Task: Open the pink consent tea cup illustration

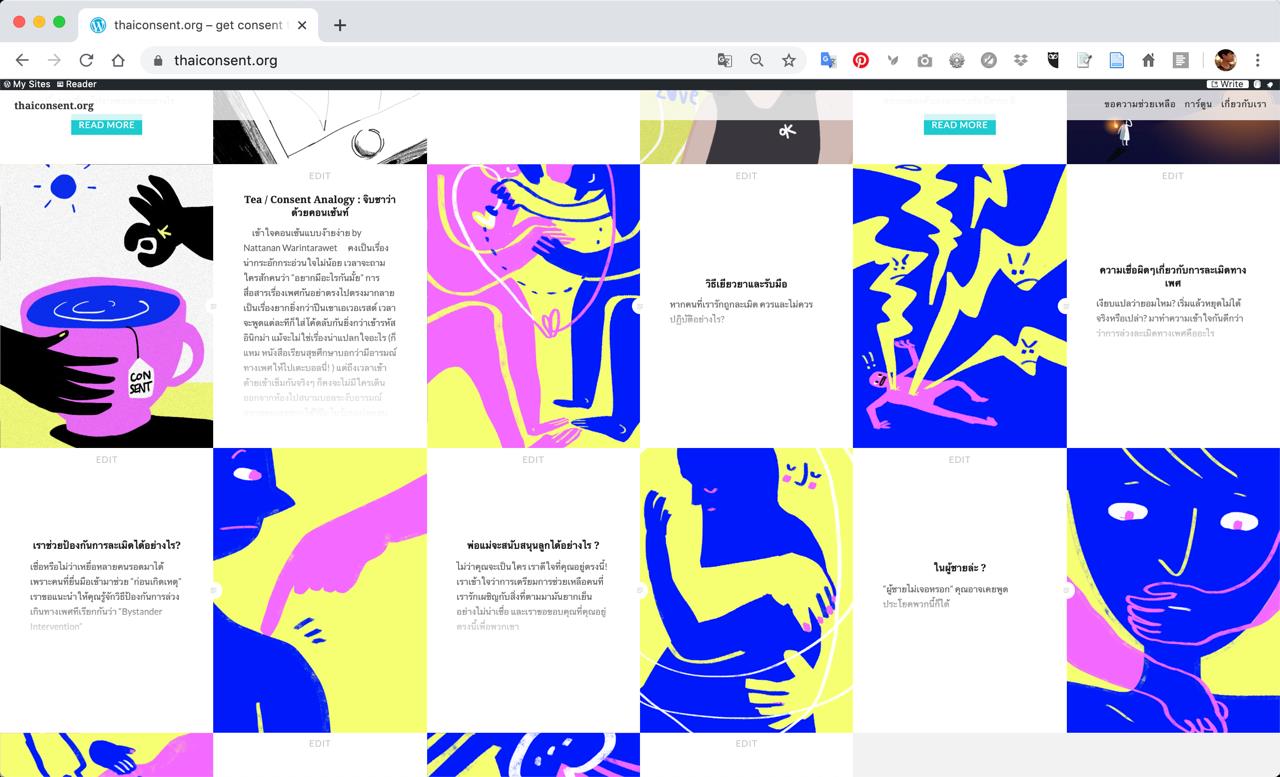Action: point(106,306)
